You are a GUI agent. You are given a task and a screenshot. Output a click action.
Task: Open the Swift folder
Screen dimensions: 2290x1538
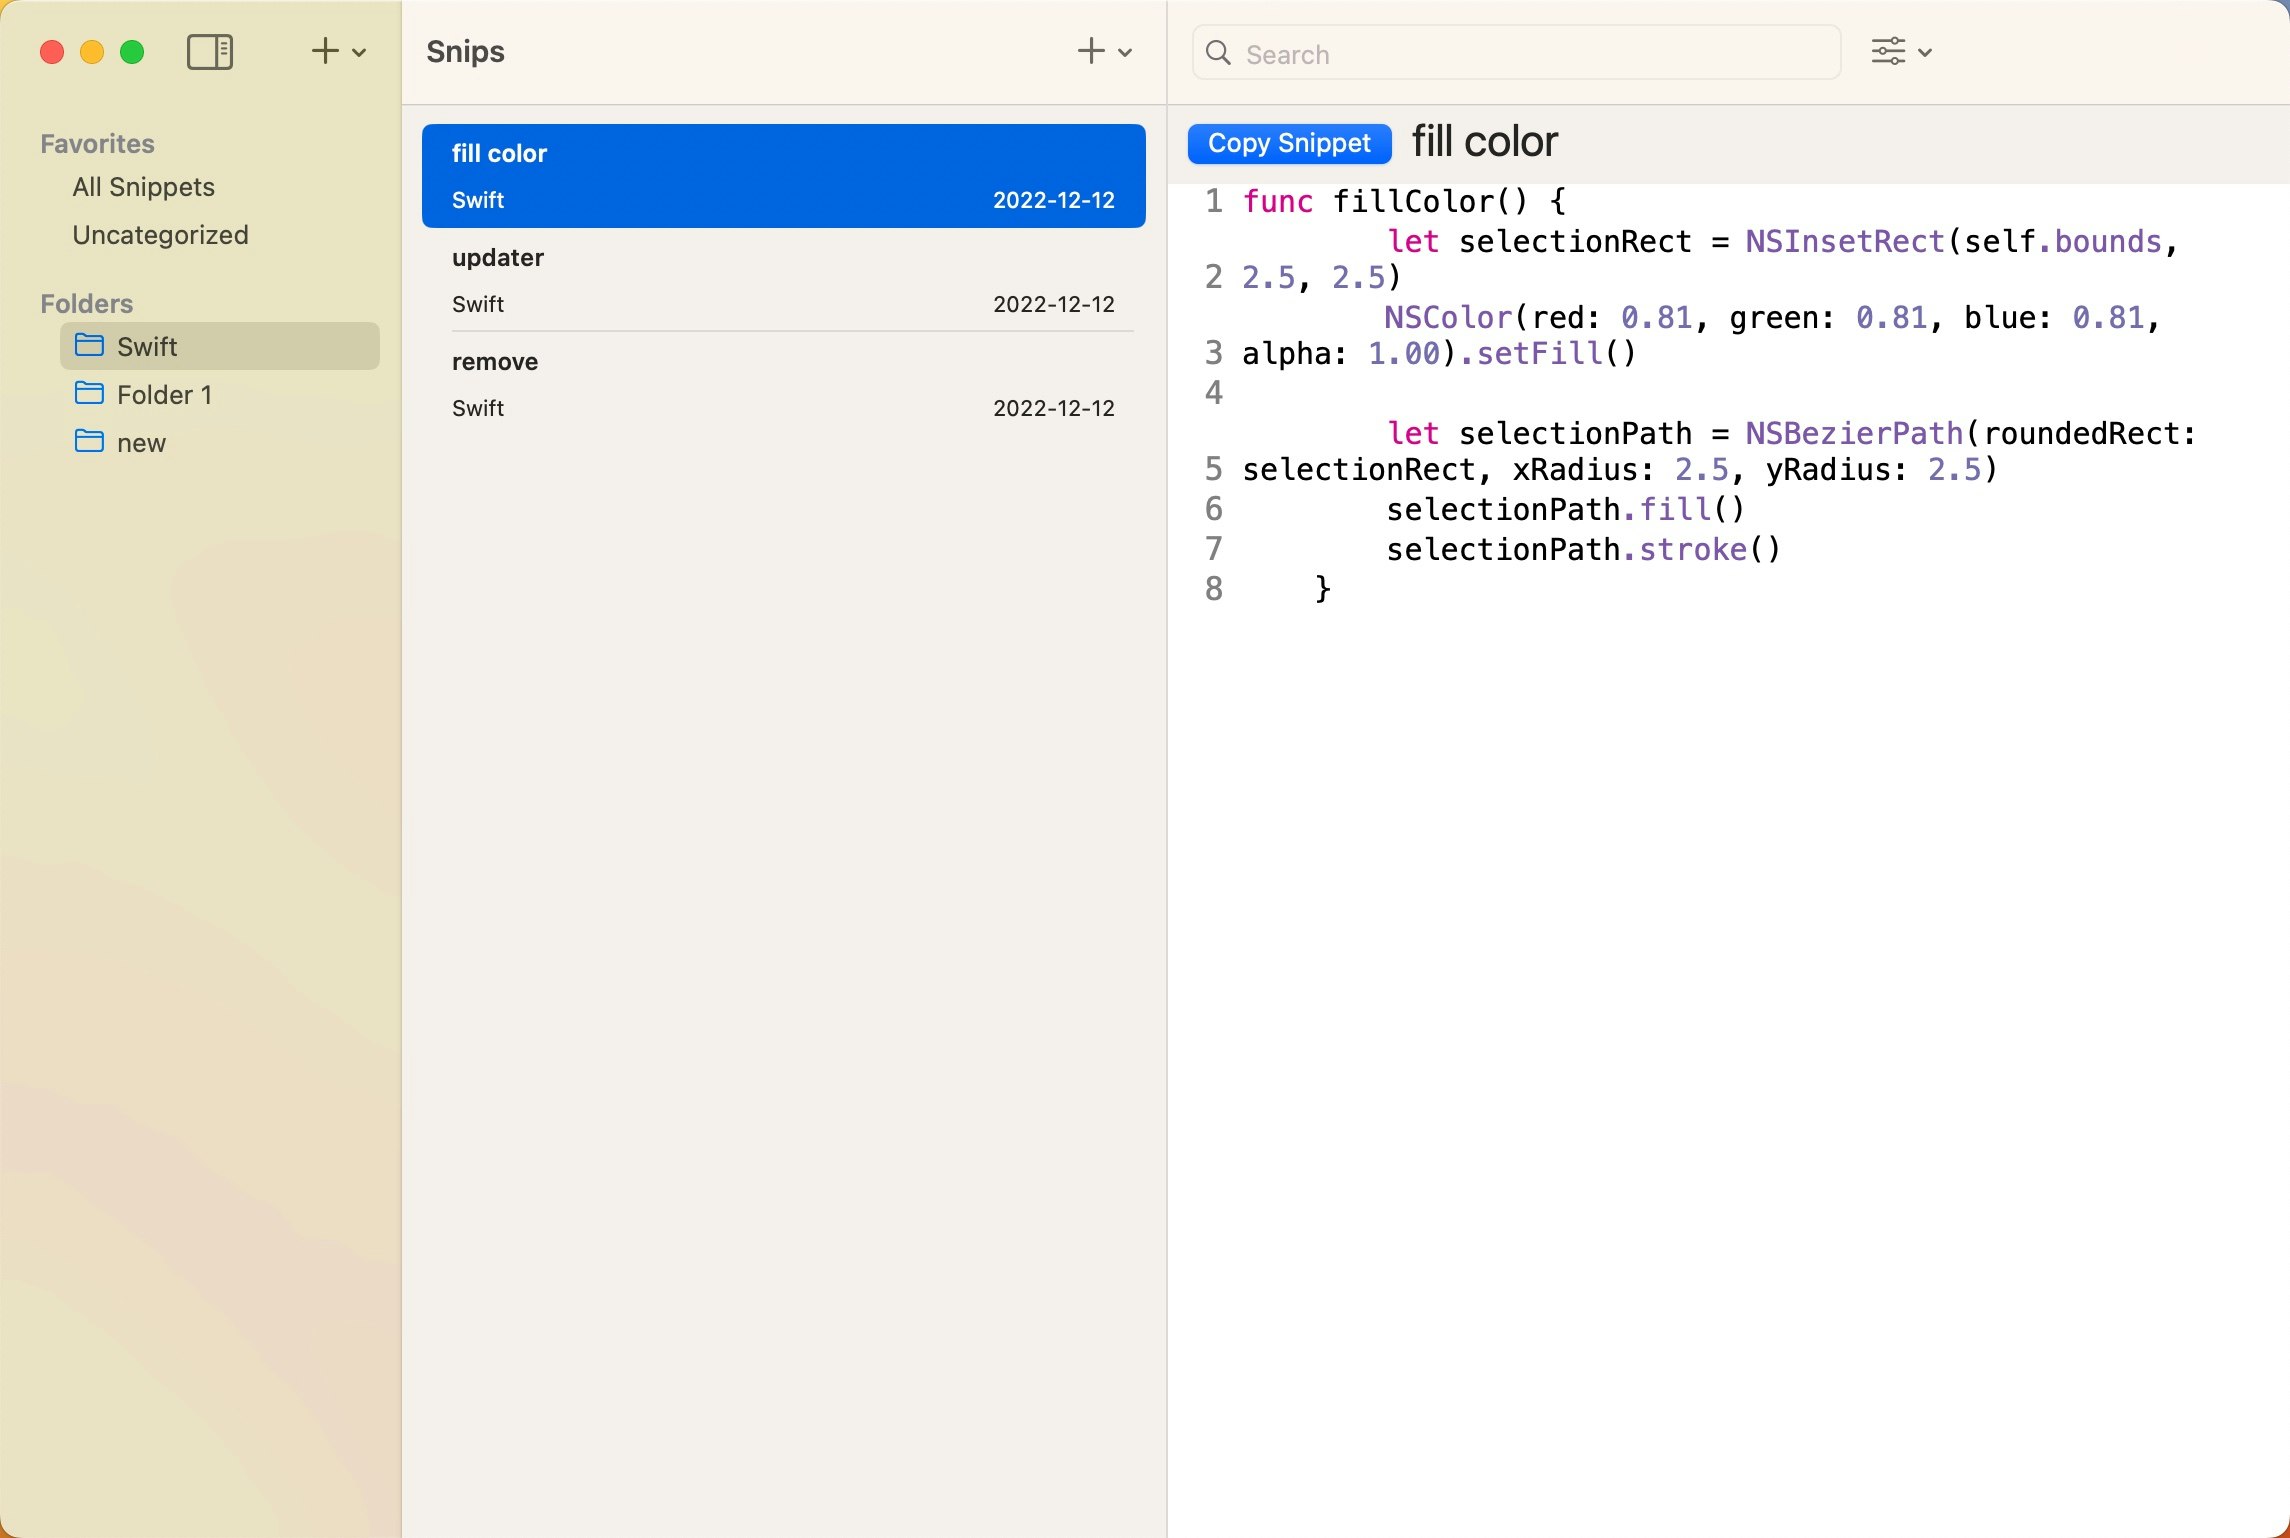click(220, 346)
